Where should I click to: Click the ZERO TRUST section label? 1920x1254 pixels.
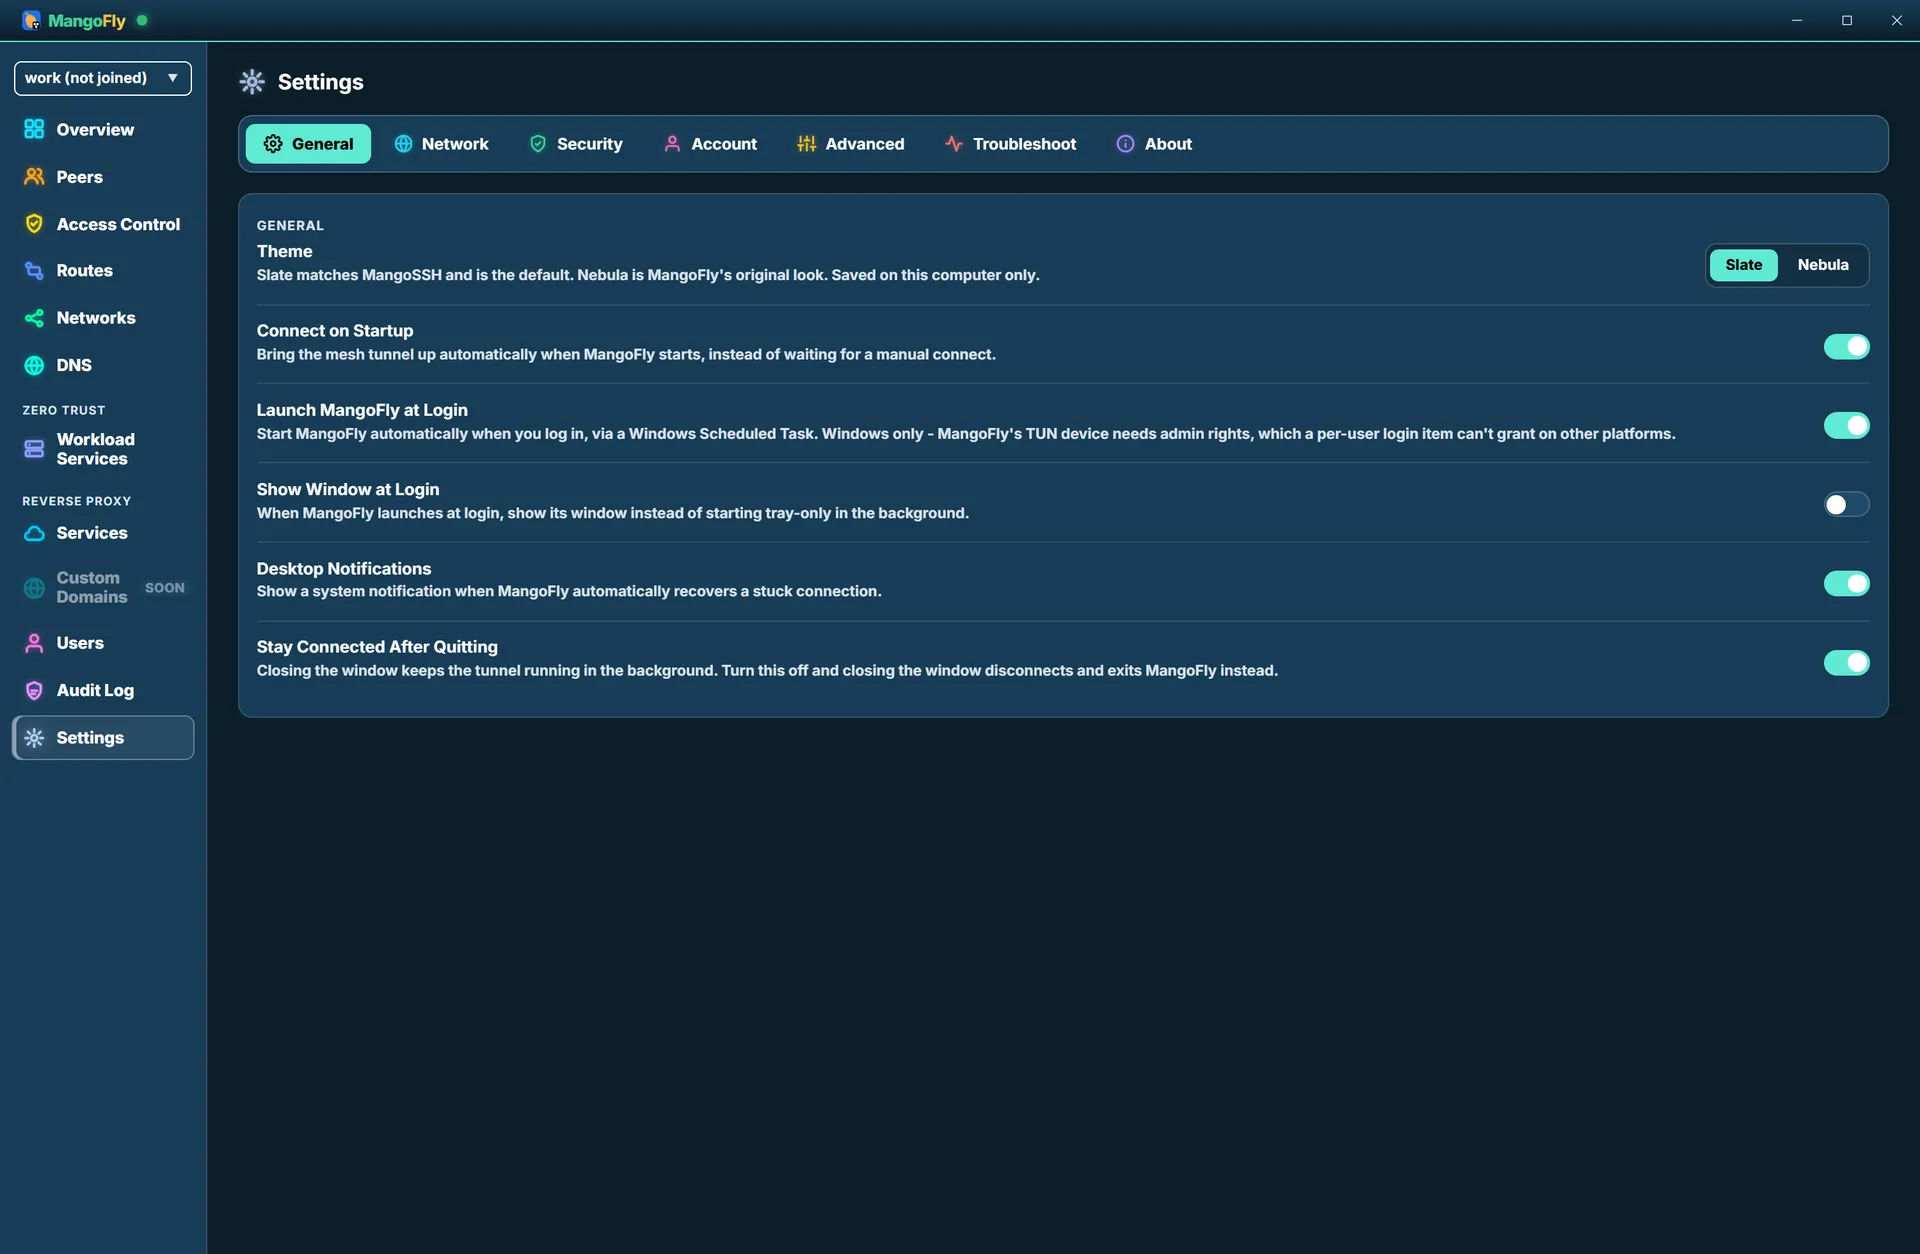coord(64,410)
